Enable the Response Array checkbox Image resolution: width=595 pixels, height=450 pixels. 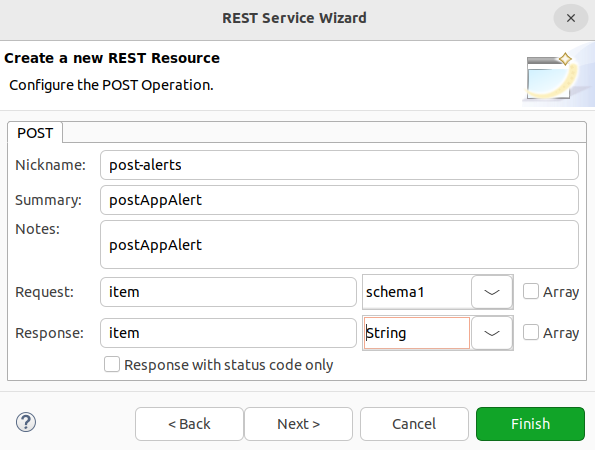(x=530, y=333)
